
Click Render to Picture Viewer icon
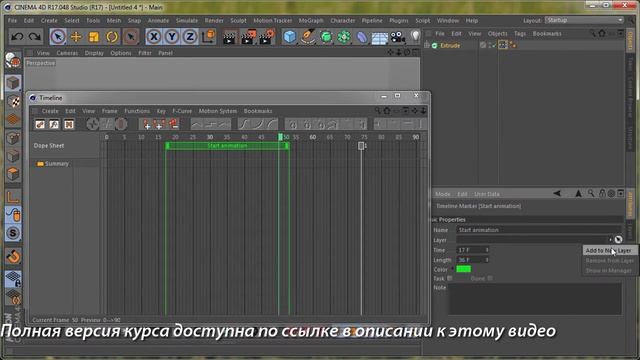tap(248, 37)
